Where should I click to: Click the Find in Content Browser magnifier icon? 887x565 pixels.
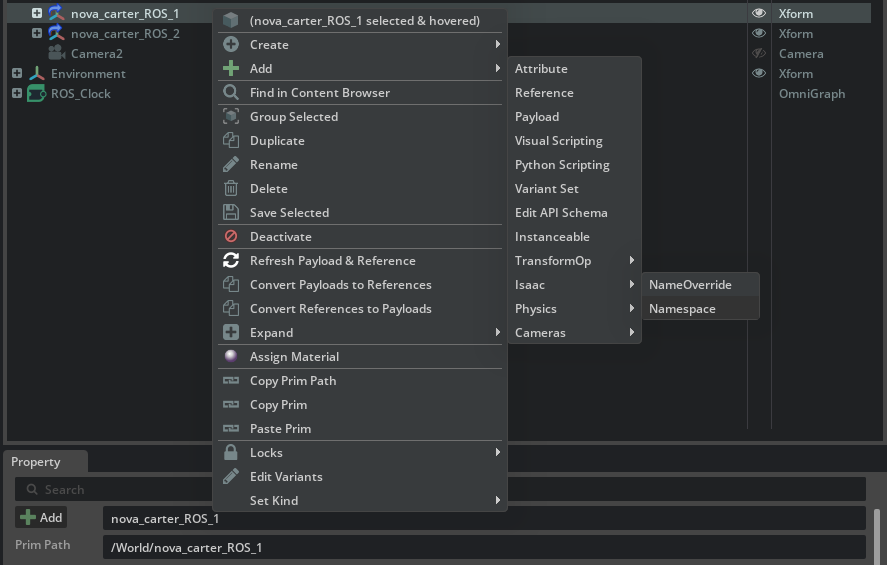click(231, 93)
